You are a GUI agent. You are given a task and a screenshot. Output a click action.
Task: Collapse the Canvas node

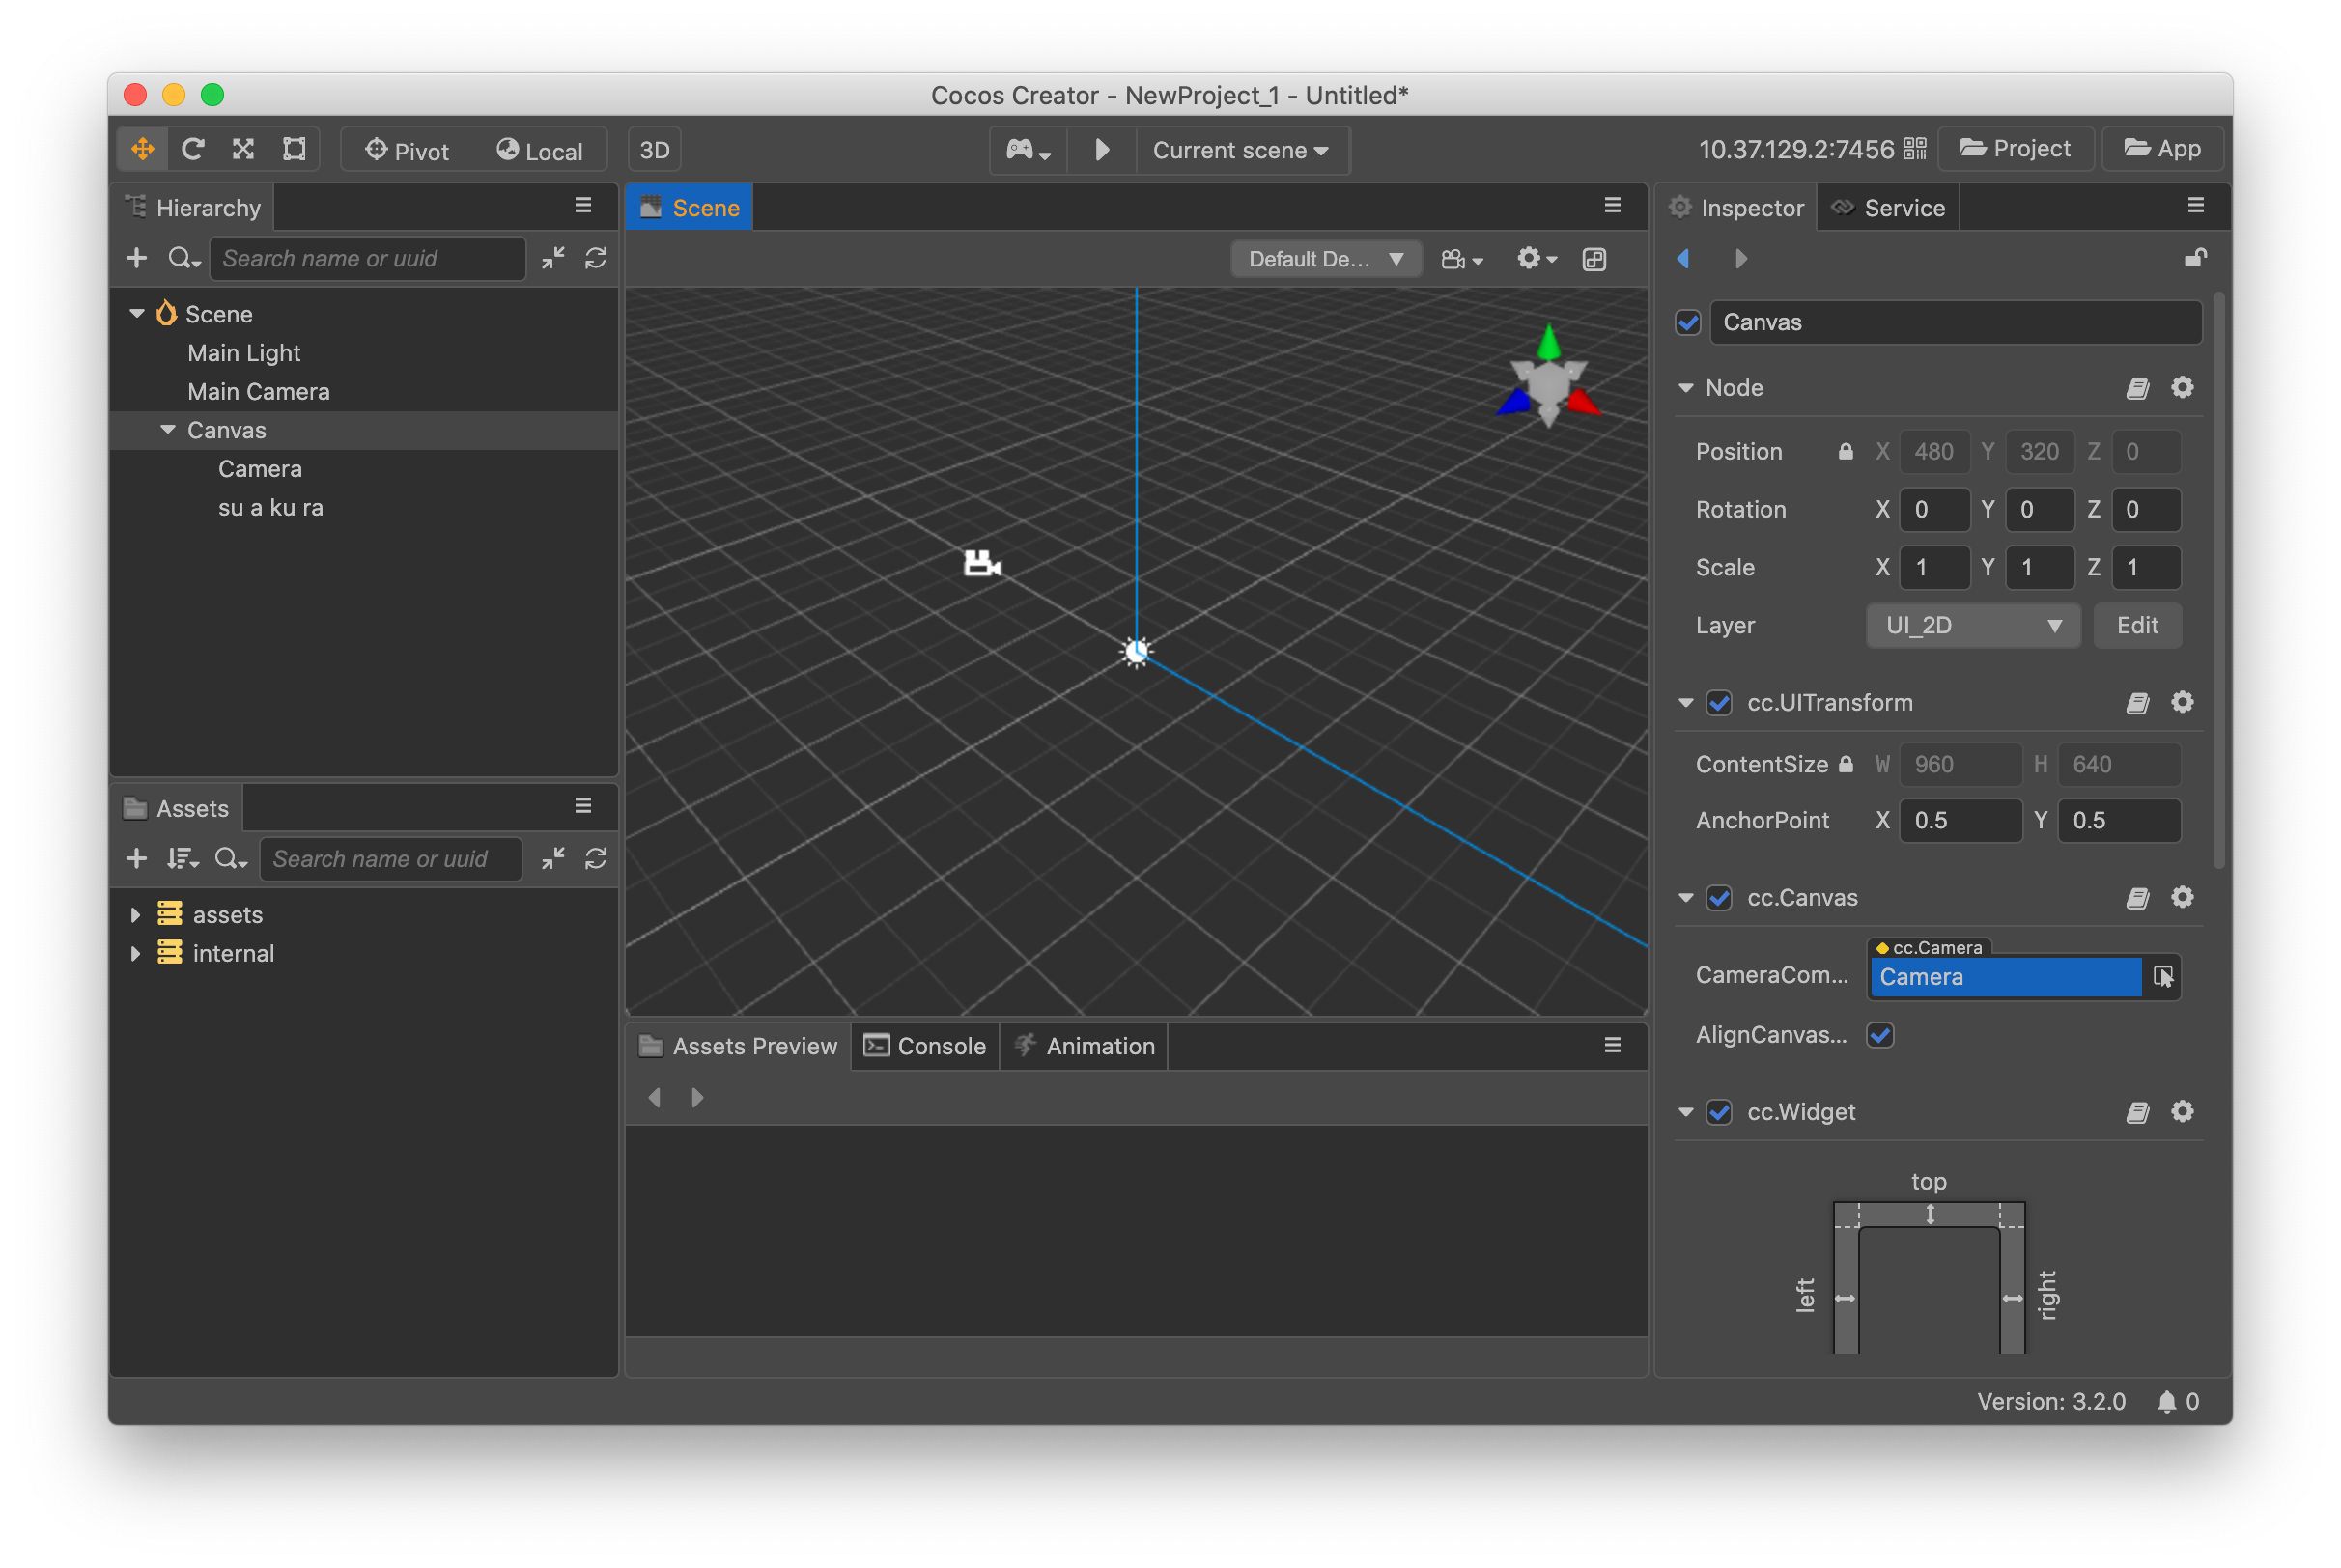click(x=167, y=430)
